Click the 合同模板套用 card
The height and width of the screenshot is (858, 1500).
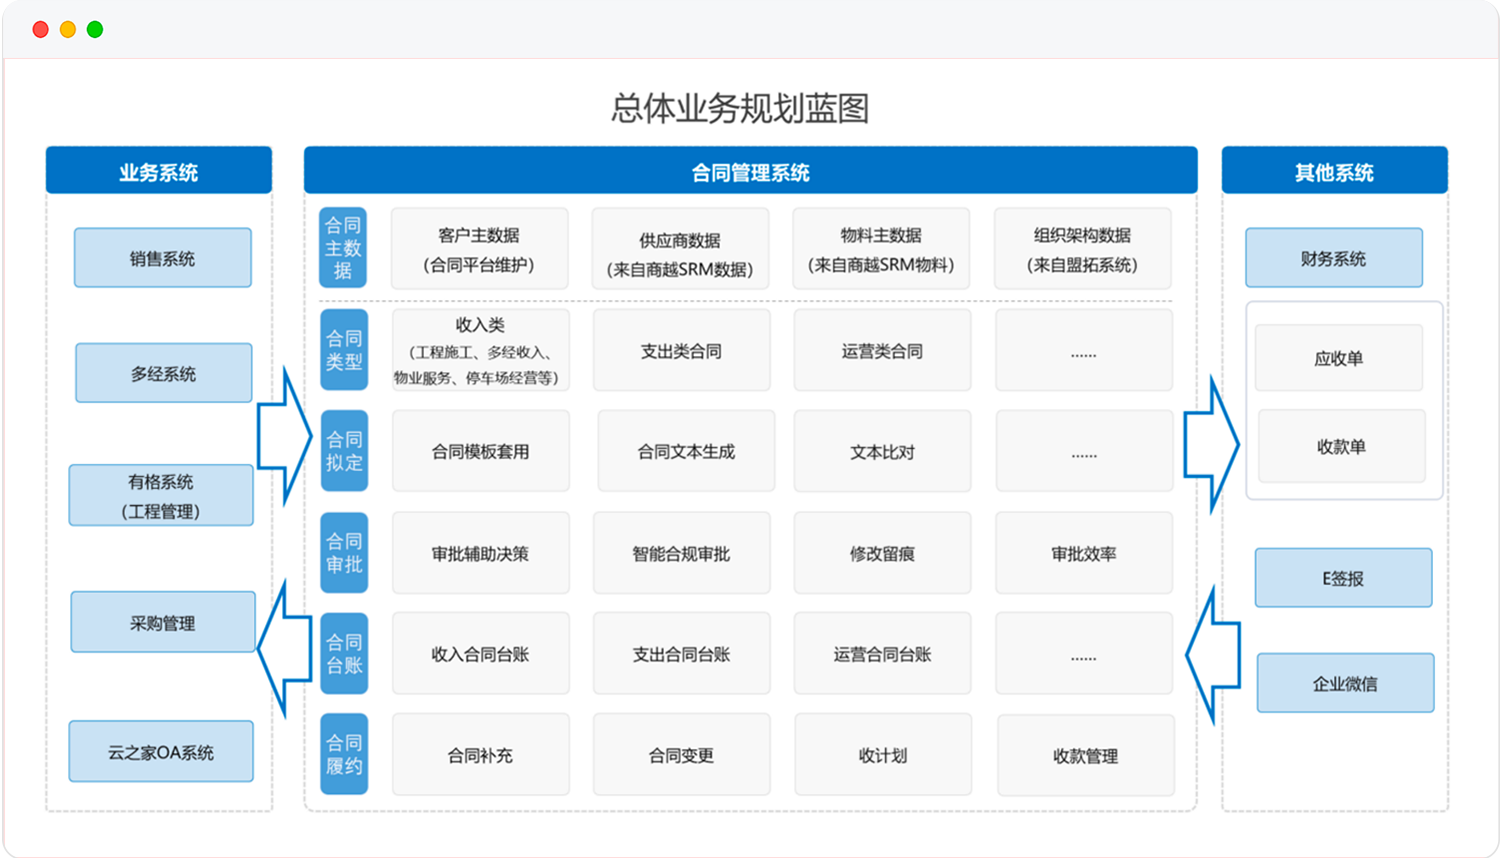point(481,451)
